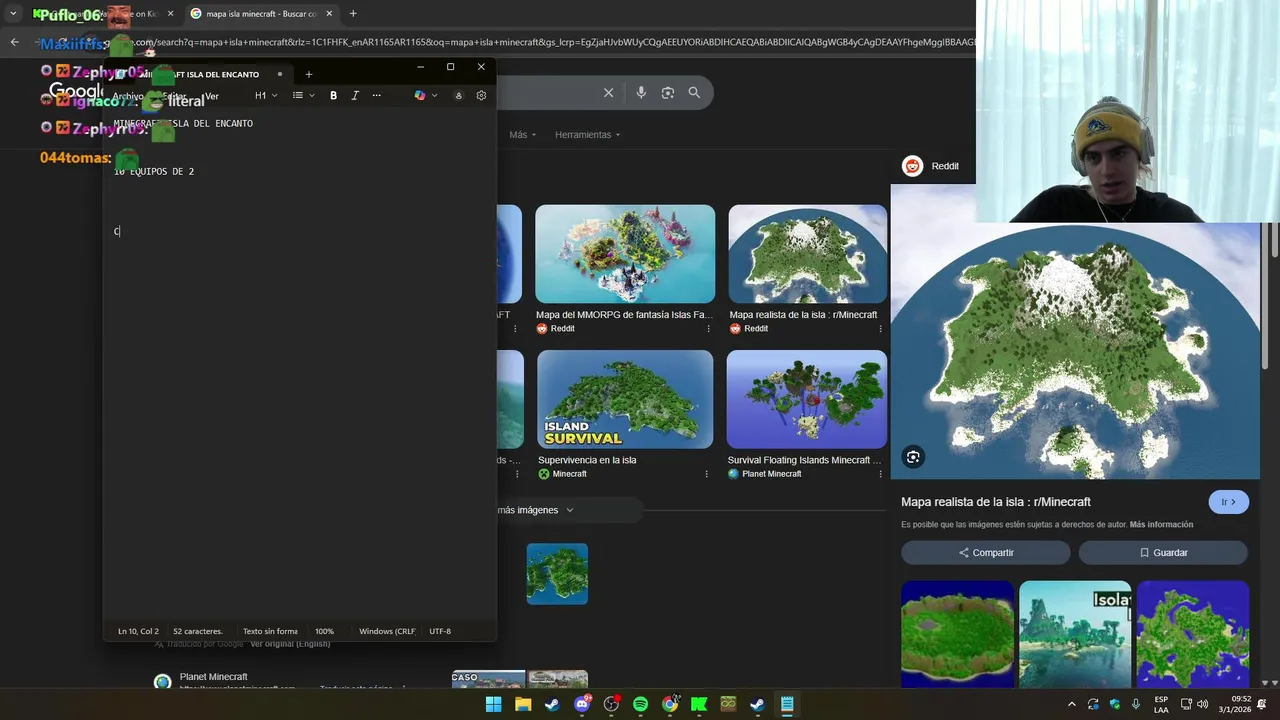Open the notification bell in tray
Viewport: 1280px width, 720px height.
click(x=1262, y=704)
